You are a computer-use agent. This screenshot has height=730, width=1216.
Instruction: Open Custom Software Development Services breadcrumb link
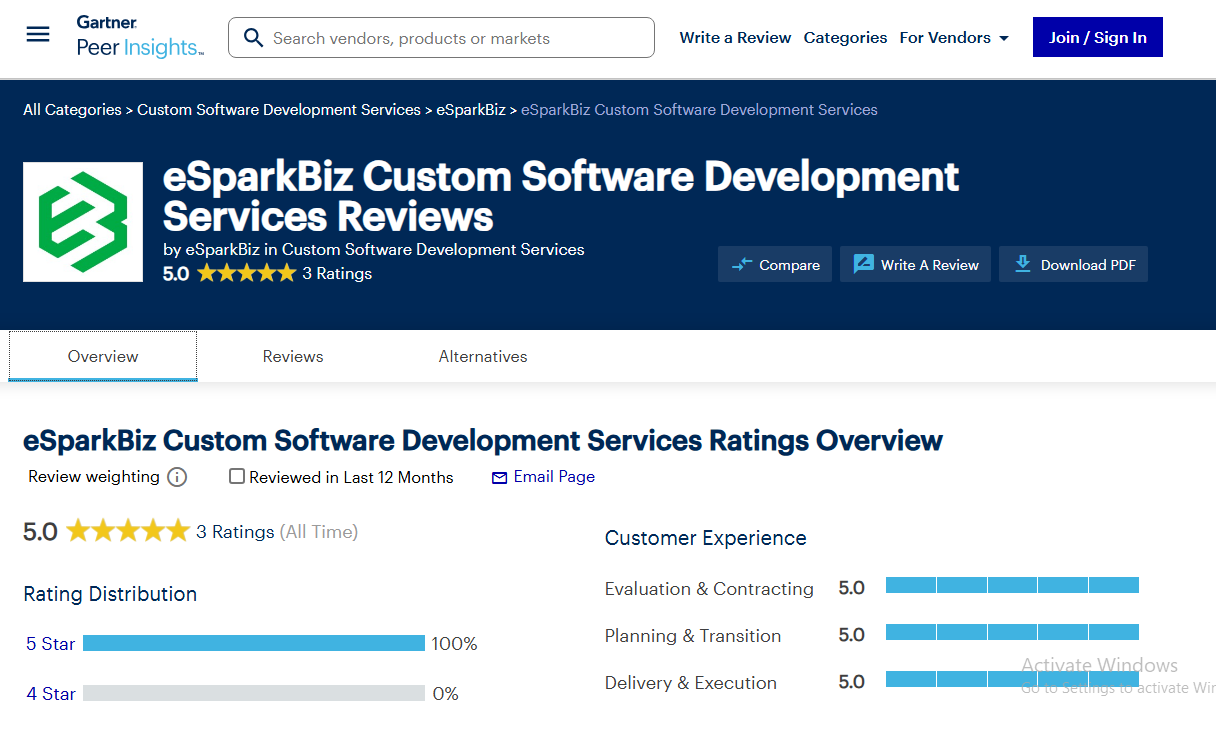tap(279, 110)
